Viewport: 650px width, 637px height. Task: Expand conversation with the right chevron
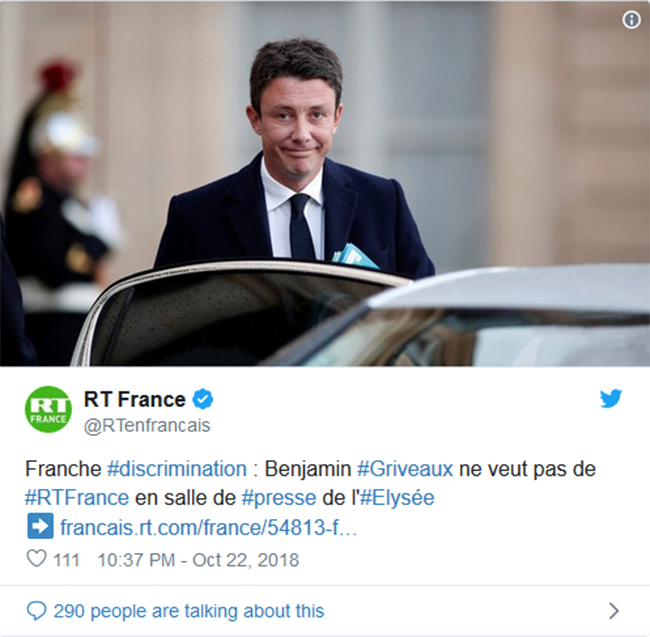click(614, 611)
